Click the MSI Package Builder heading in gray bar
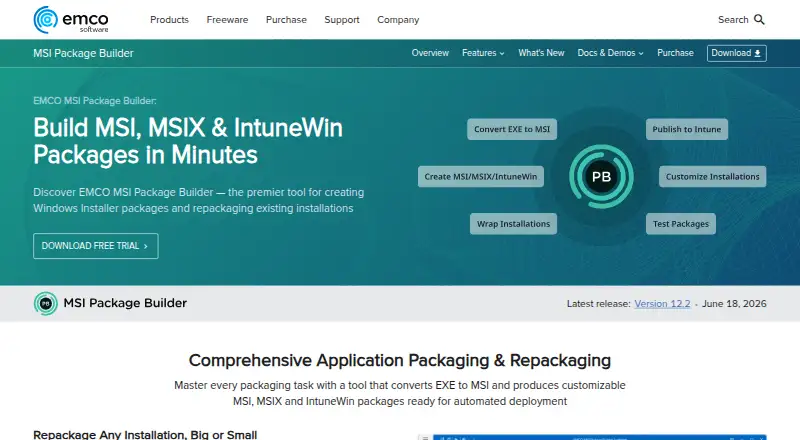 pos(125,303)
